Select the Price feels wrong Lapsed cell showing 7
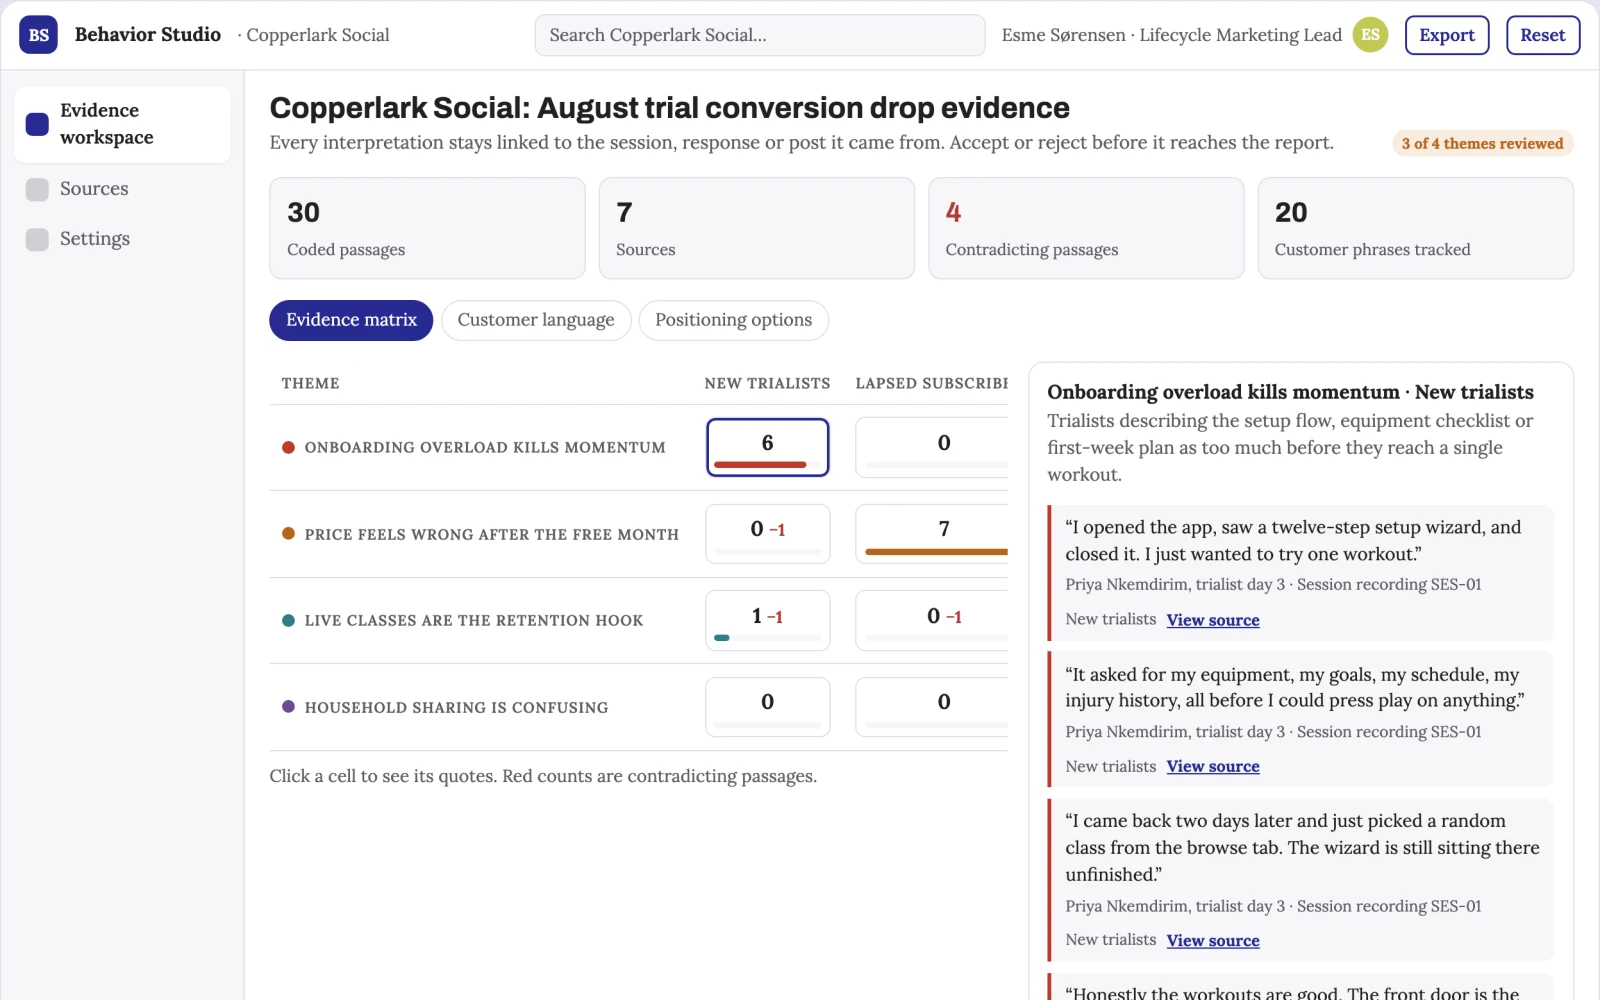 pos(932,534)
